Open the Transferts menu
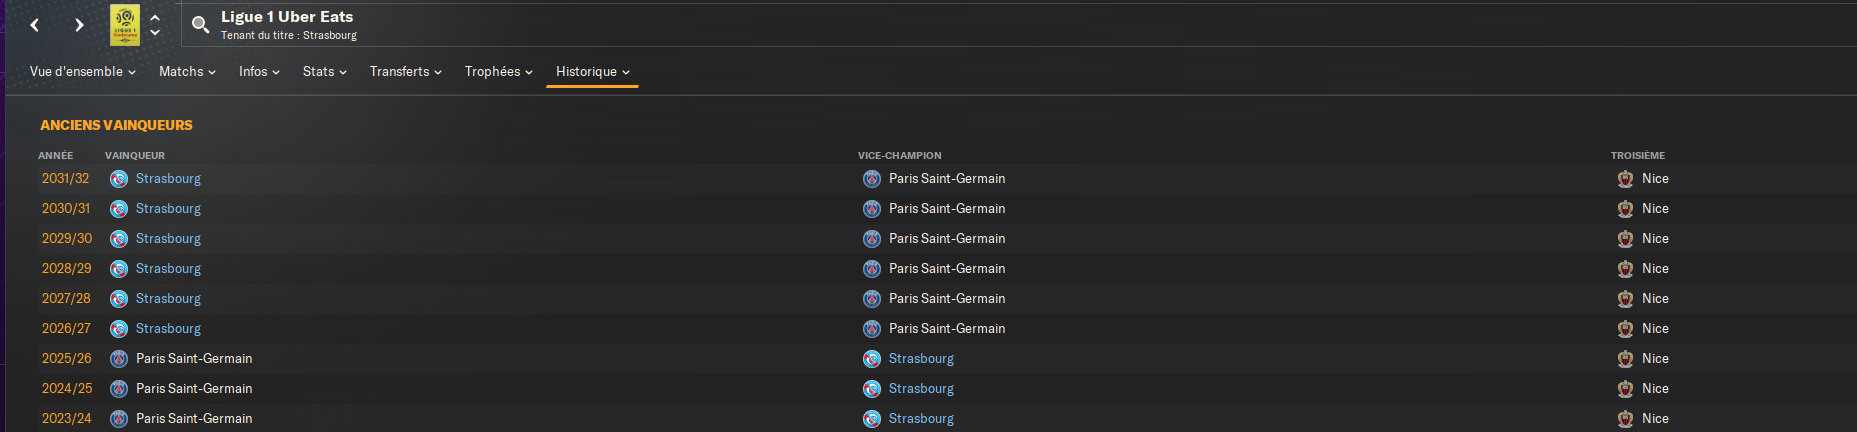This screenshot has height=432, width=1857. (405, 72)
